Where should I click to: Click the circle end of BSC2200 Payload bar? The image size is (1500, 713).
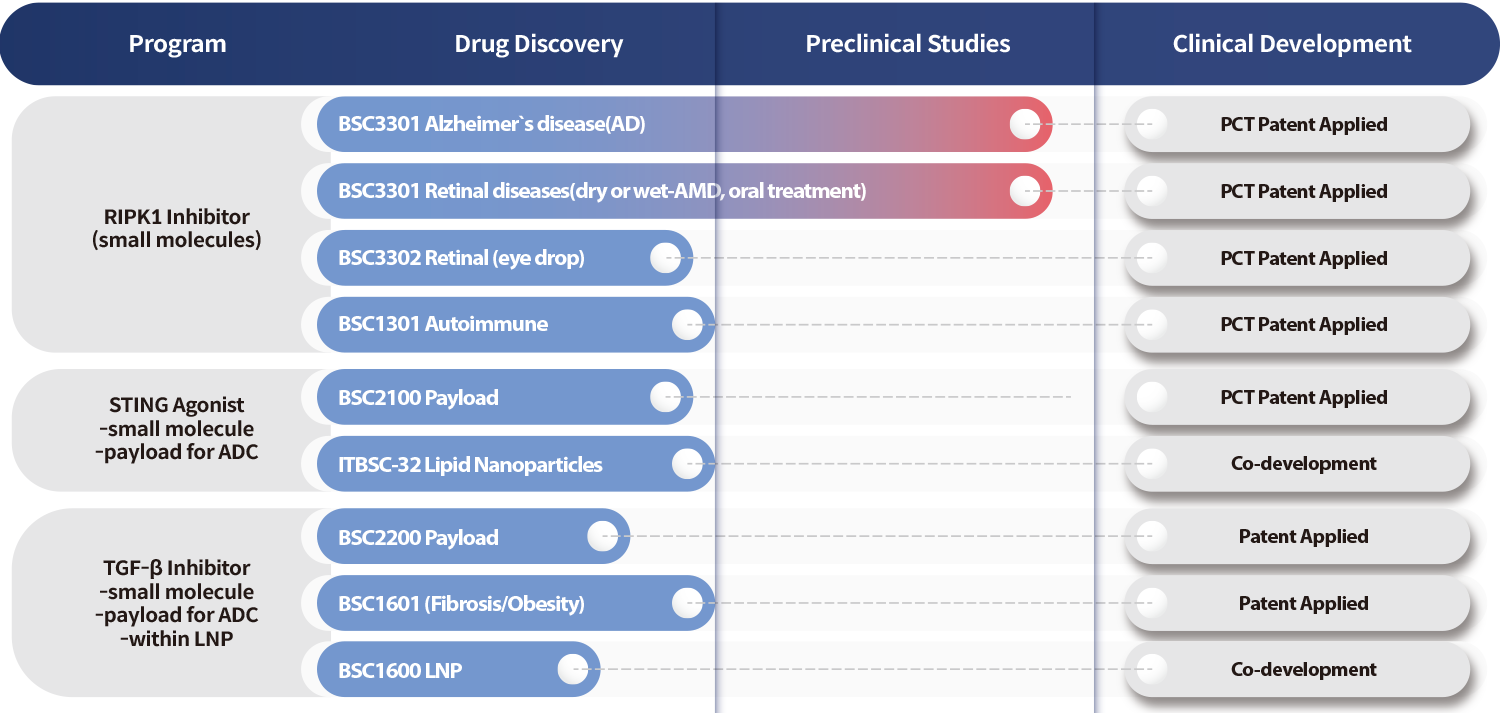point(602,537)
